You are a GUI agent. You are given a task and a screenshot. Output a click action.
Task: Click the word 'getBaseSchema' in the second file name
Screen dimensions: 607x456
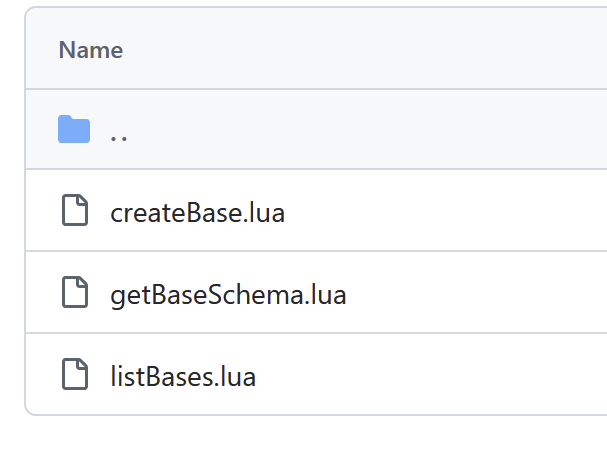(204, 294)
